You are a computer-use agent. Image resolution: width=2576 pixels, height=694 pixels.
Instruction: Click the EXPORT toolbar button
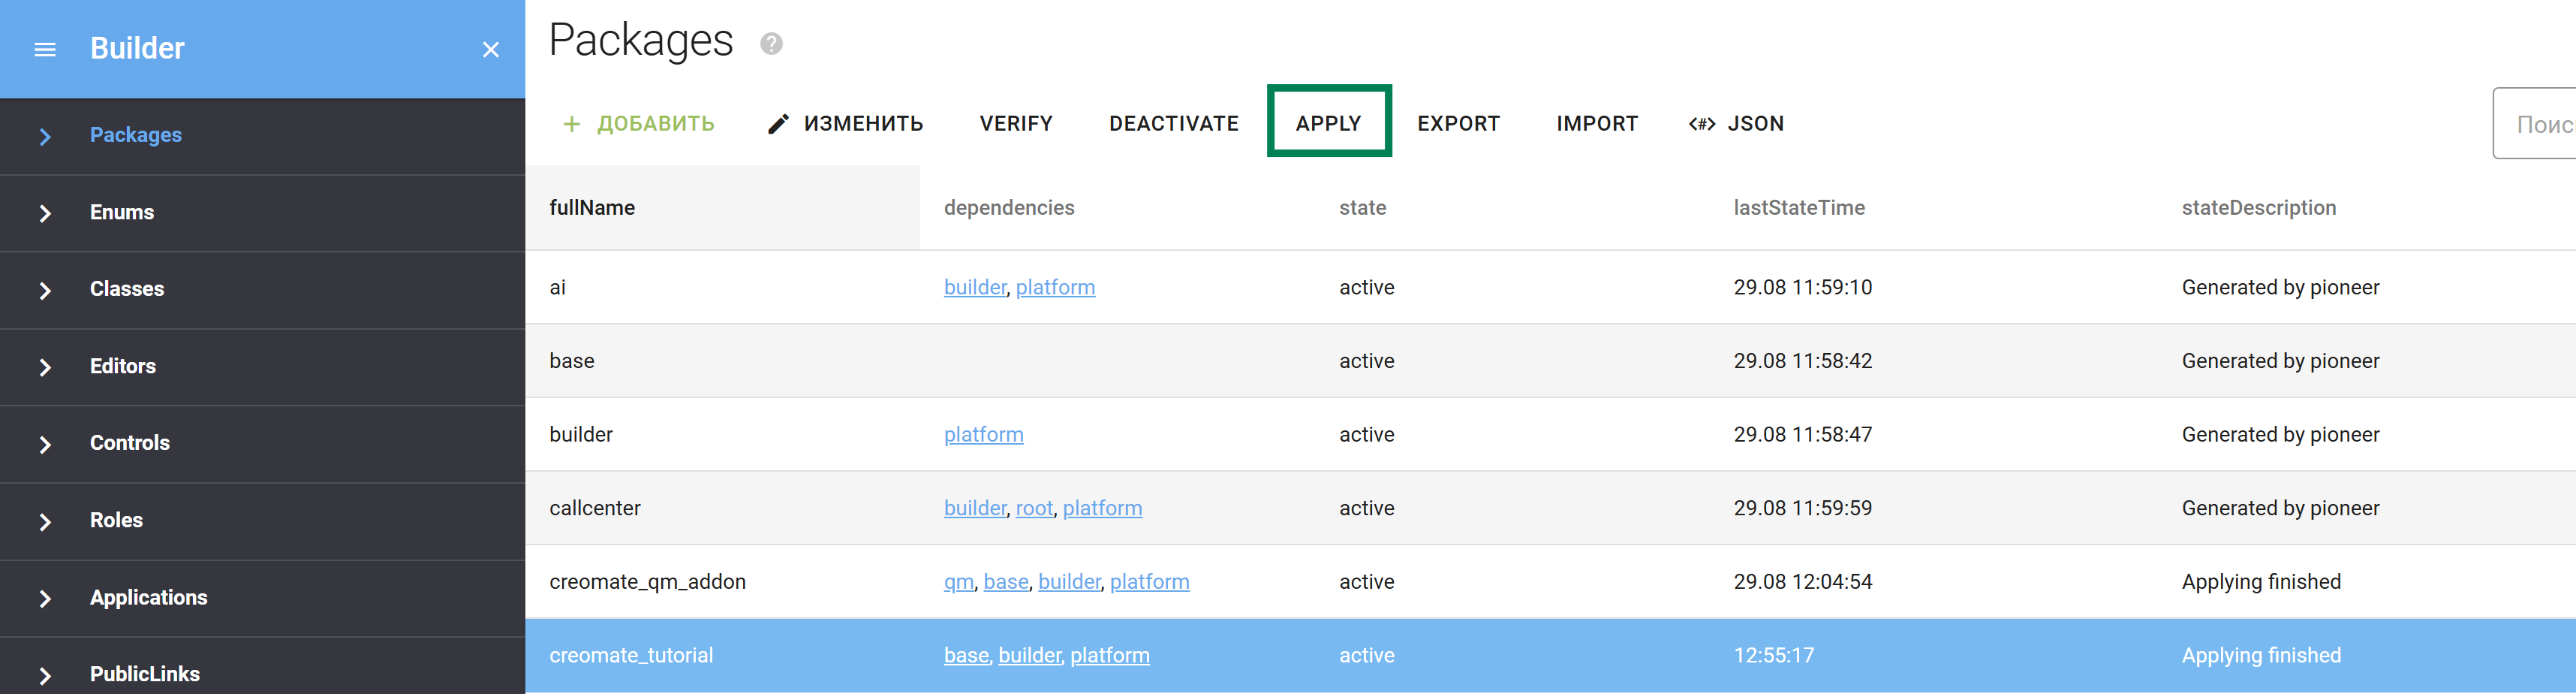click(x=1458, y=124)
